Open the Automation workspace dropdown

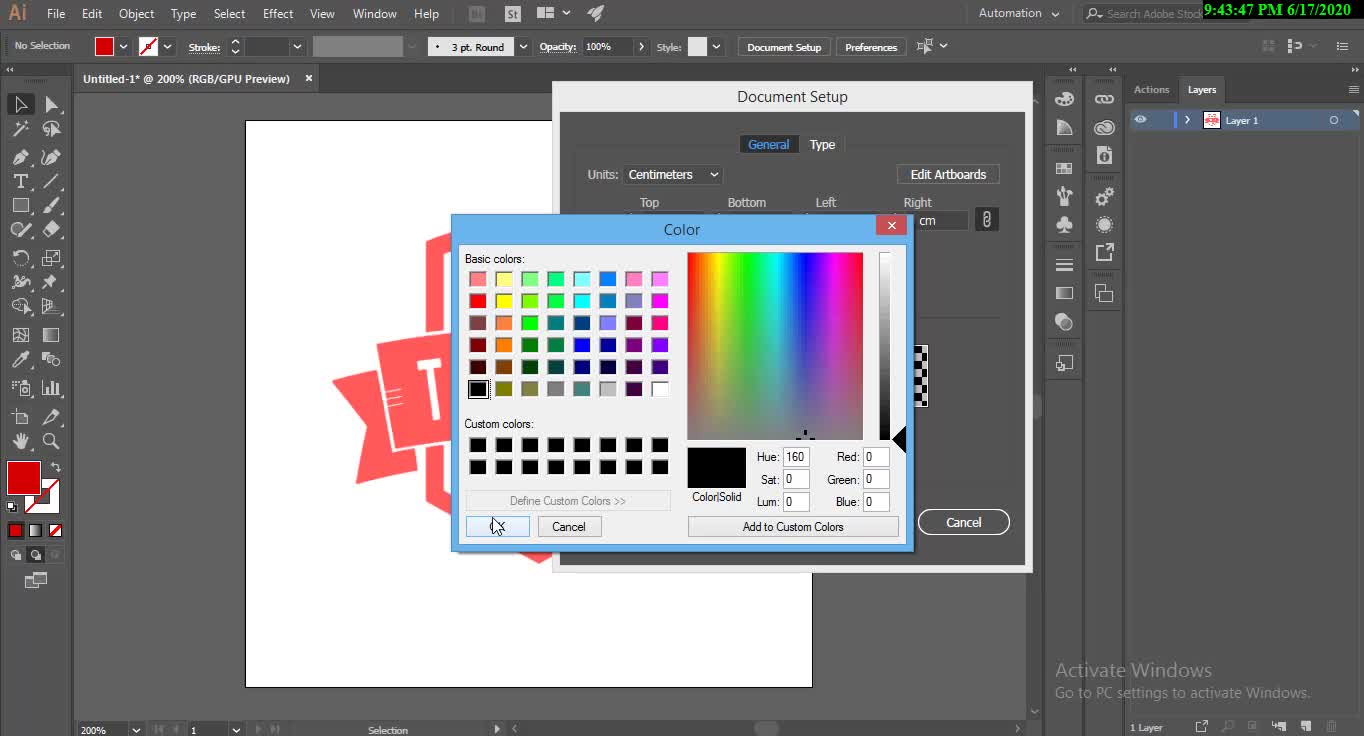tap(1019, 13)
